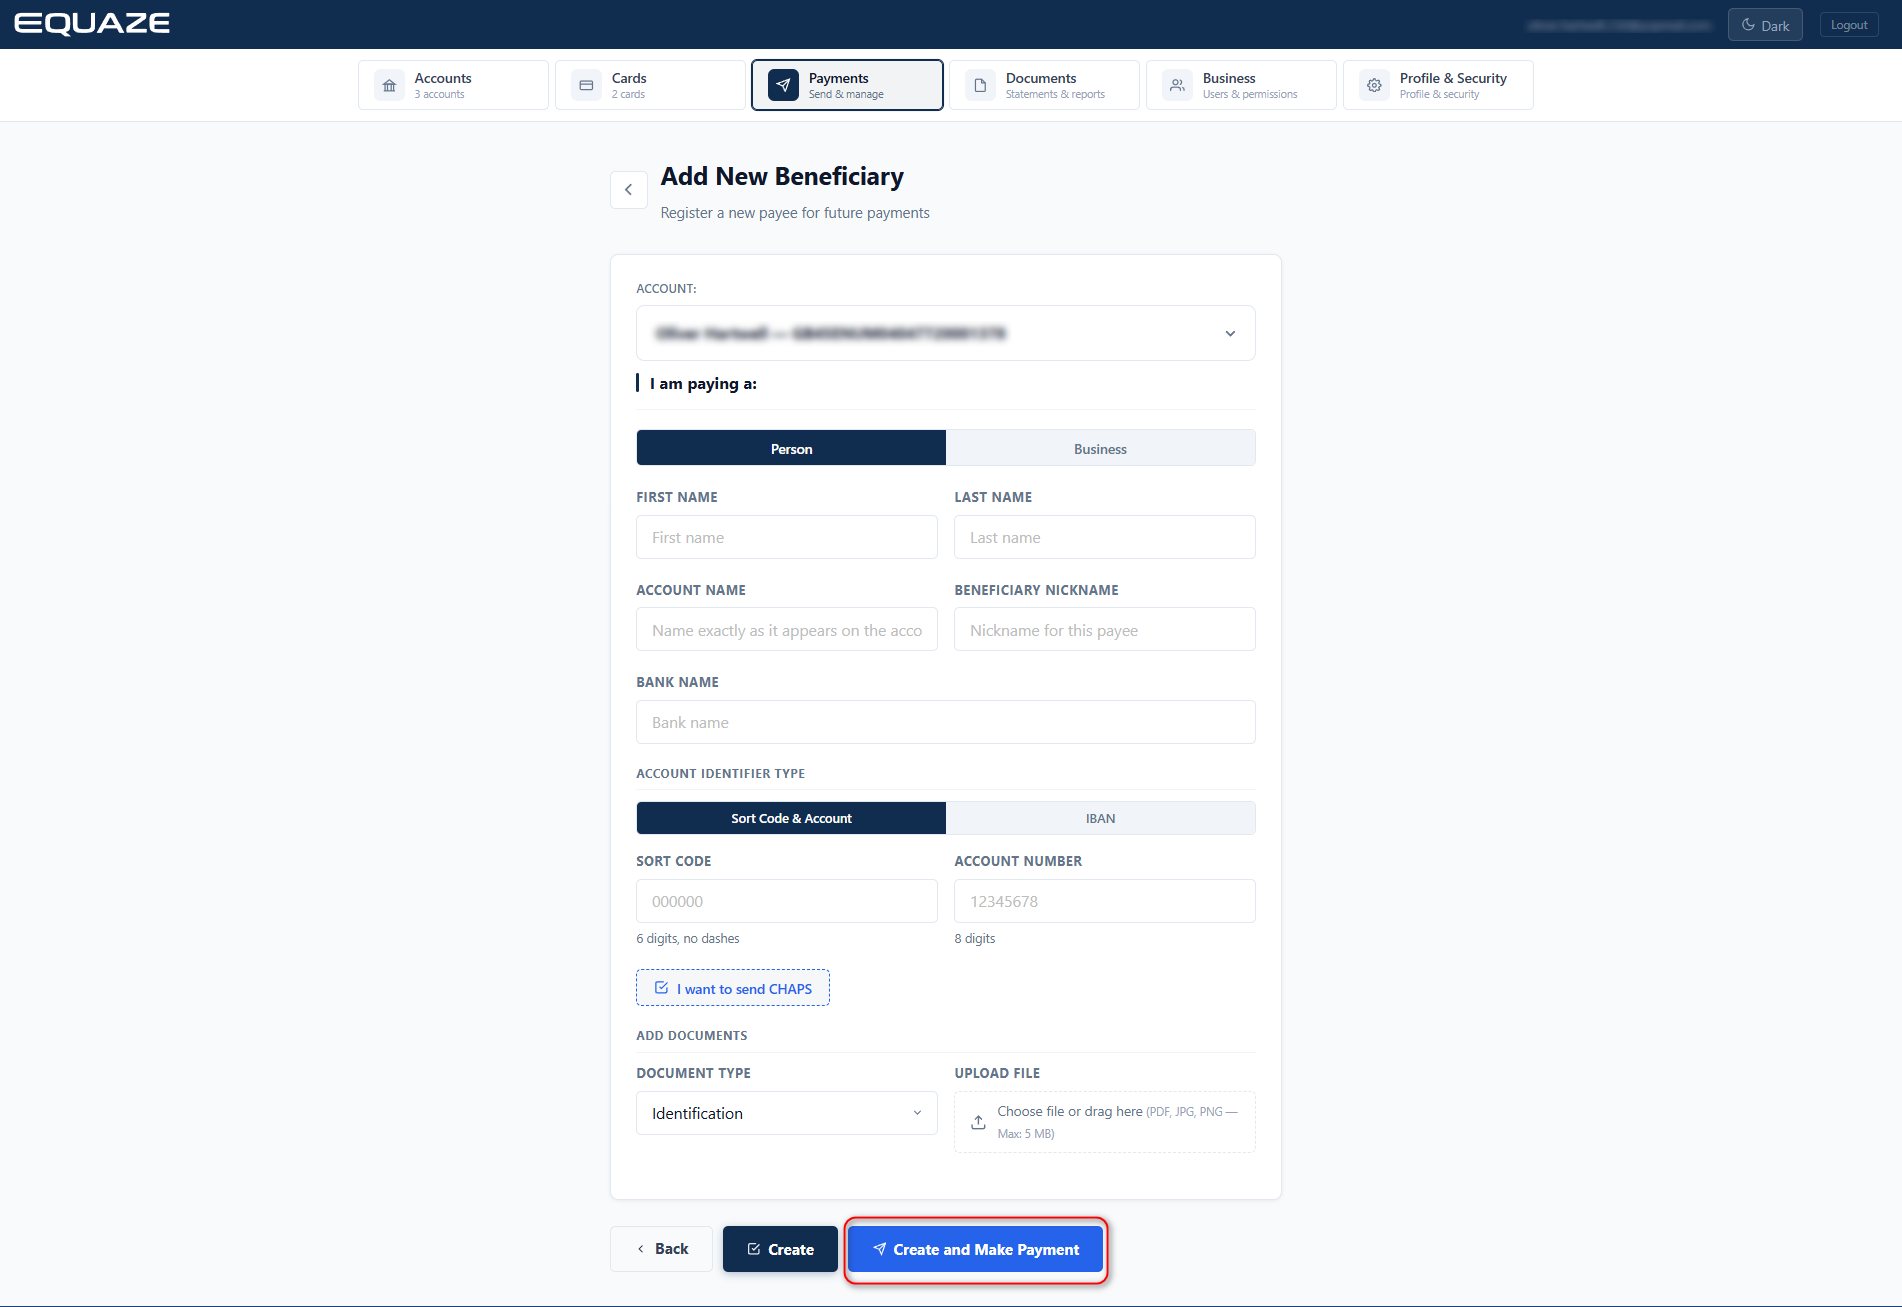Choose Sort Code & Account identifier type
Image resolution: width=1902 pixels, height=1307 pixels.
791,818
